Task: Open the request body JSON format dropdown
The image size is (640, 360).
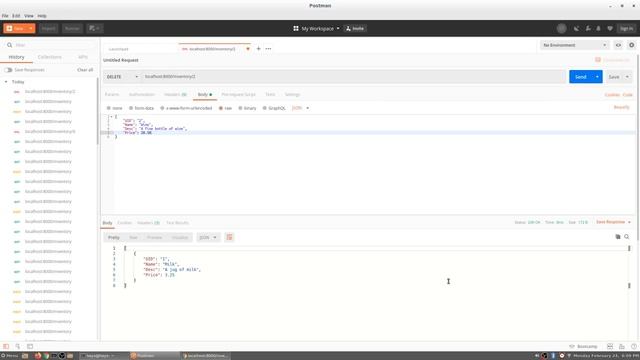Action: [300, 108]
